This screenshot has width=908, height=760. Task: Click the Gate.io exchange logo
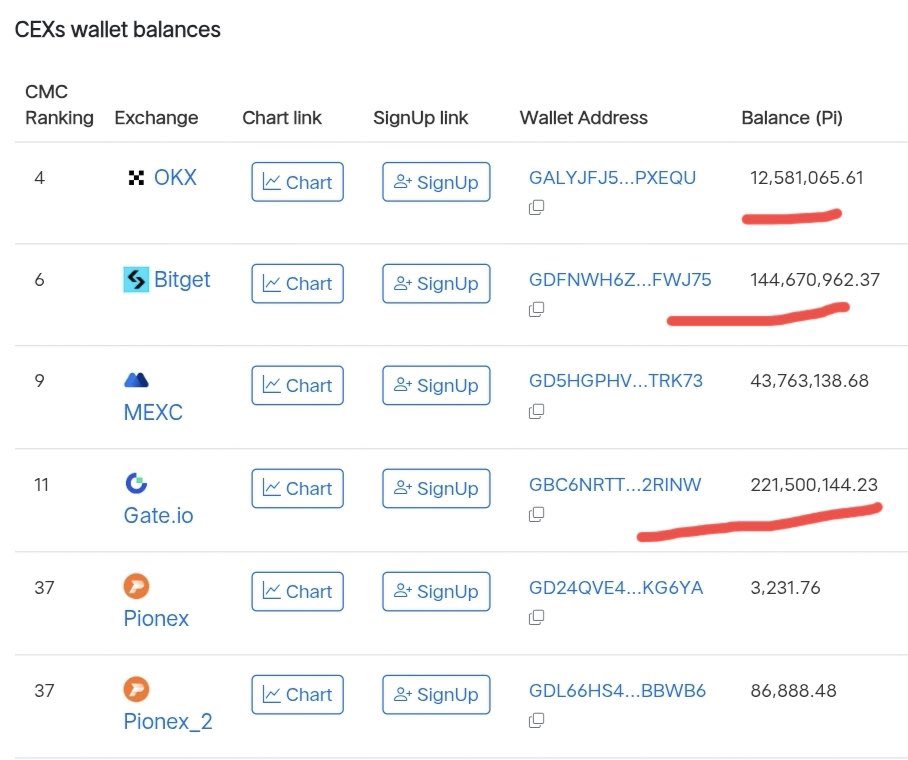pyautogui.click(x=136, y=483)
